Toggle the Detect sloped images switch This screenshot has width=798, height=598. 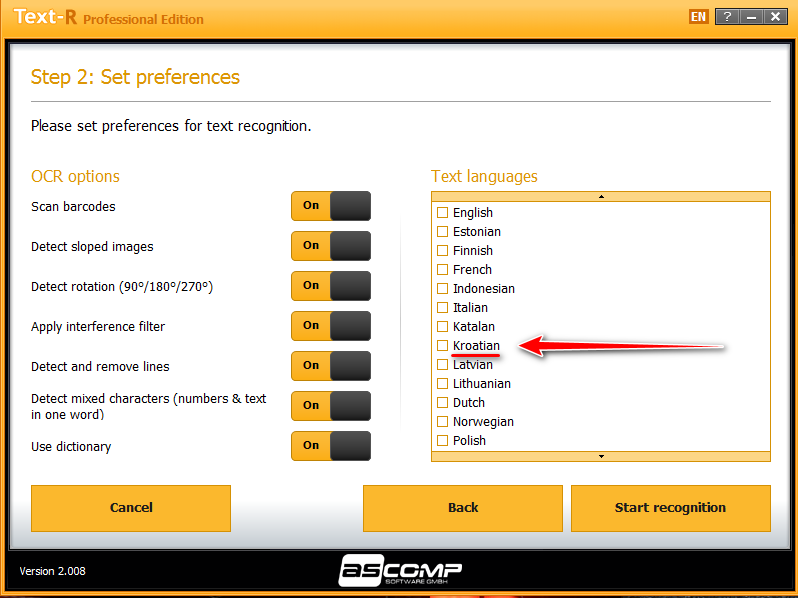pyautogui.click(x=331, y=246)
